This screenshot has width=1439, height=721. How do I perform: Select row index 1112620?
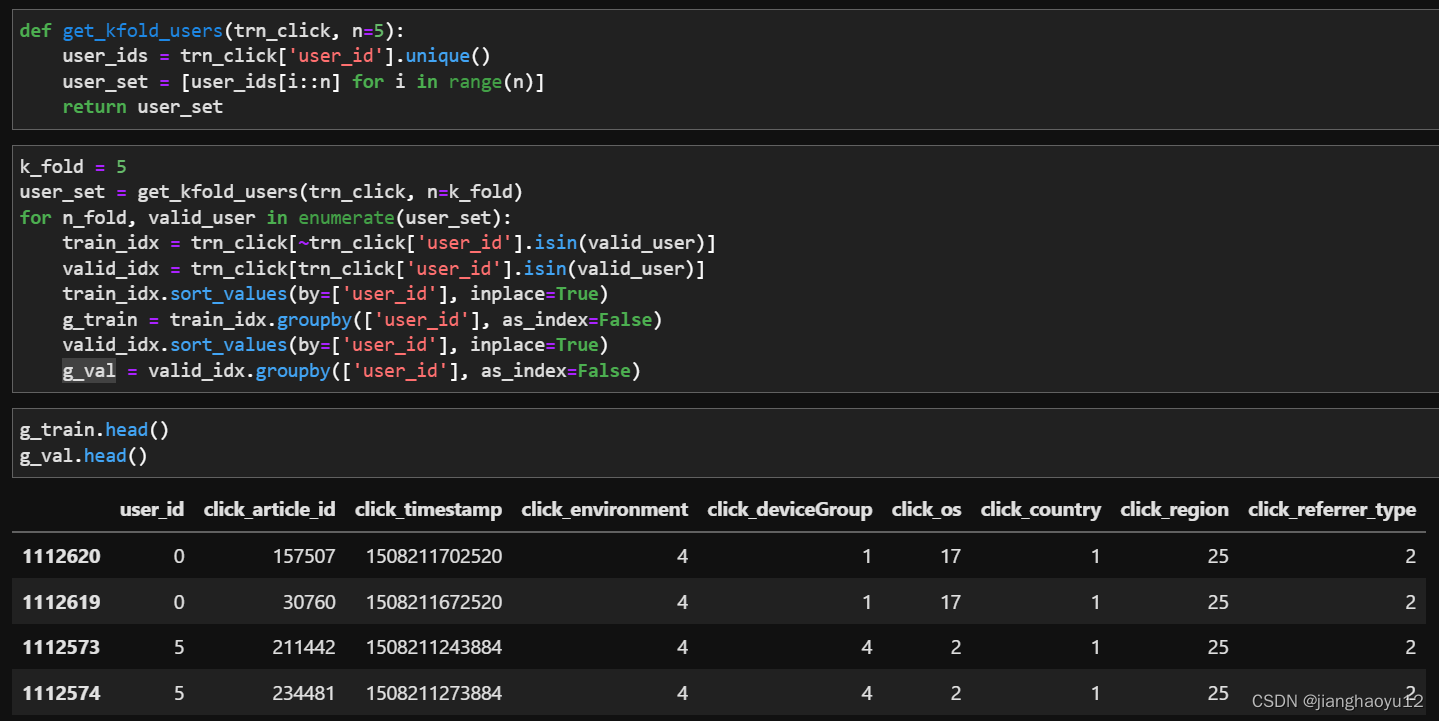[61, 557]
